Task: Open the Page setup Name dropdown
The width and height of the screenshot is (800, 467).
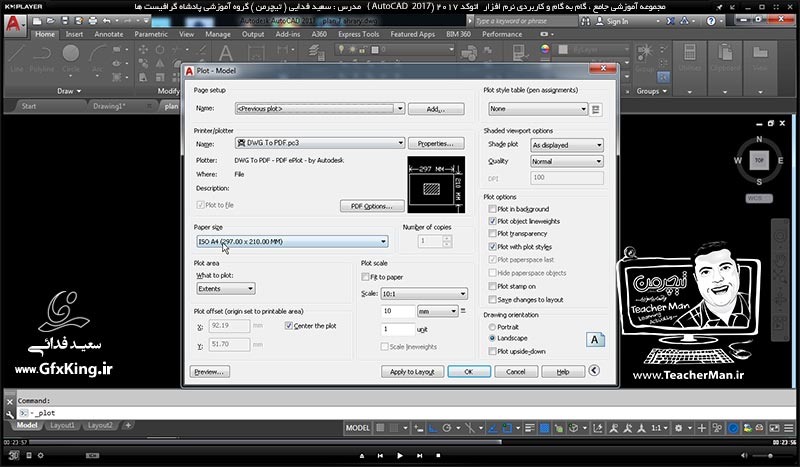Action: click(x=320, y=108)
